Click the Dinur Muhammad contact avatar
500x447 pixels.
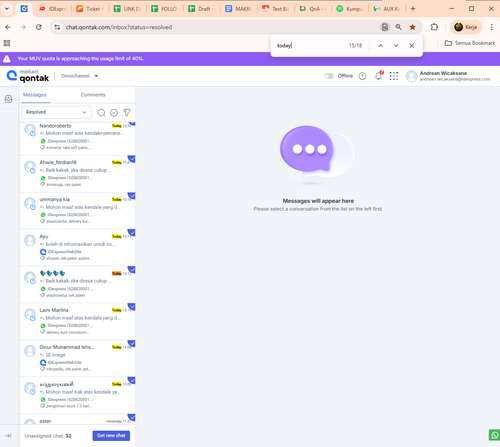pos(30,351)
